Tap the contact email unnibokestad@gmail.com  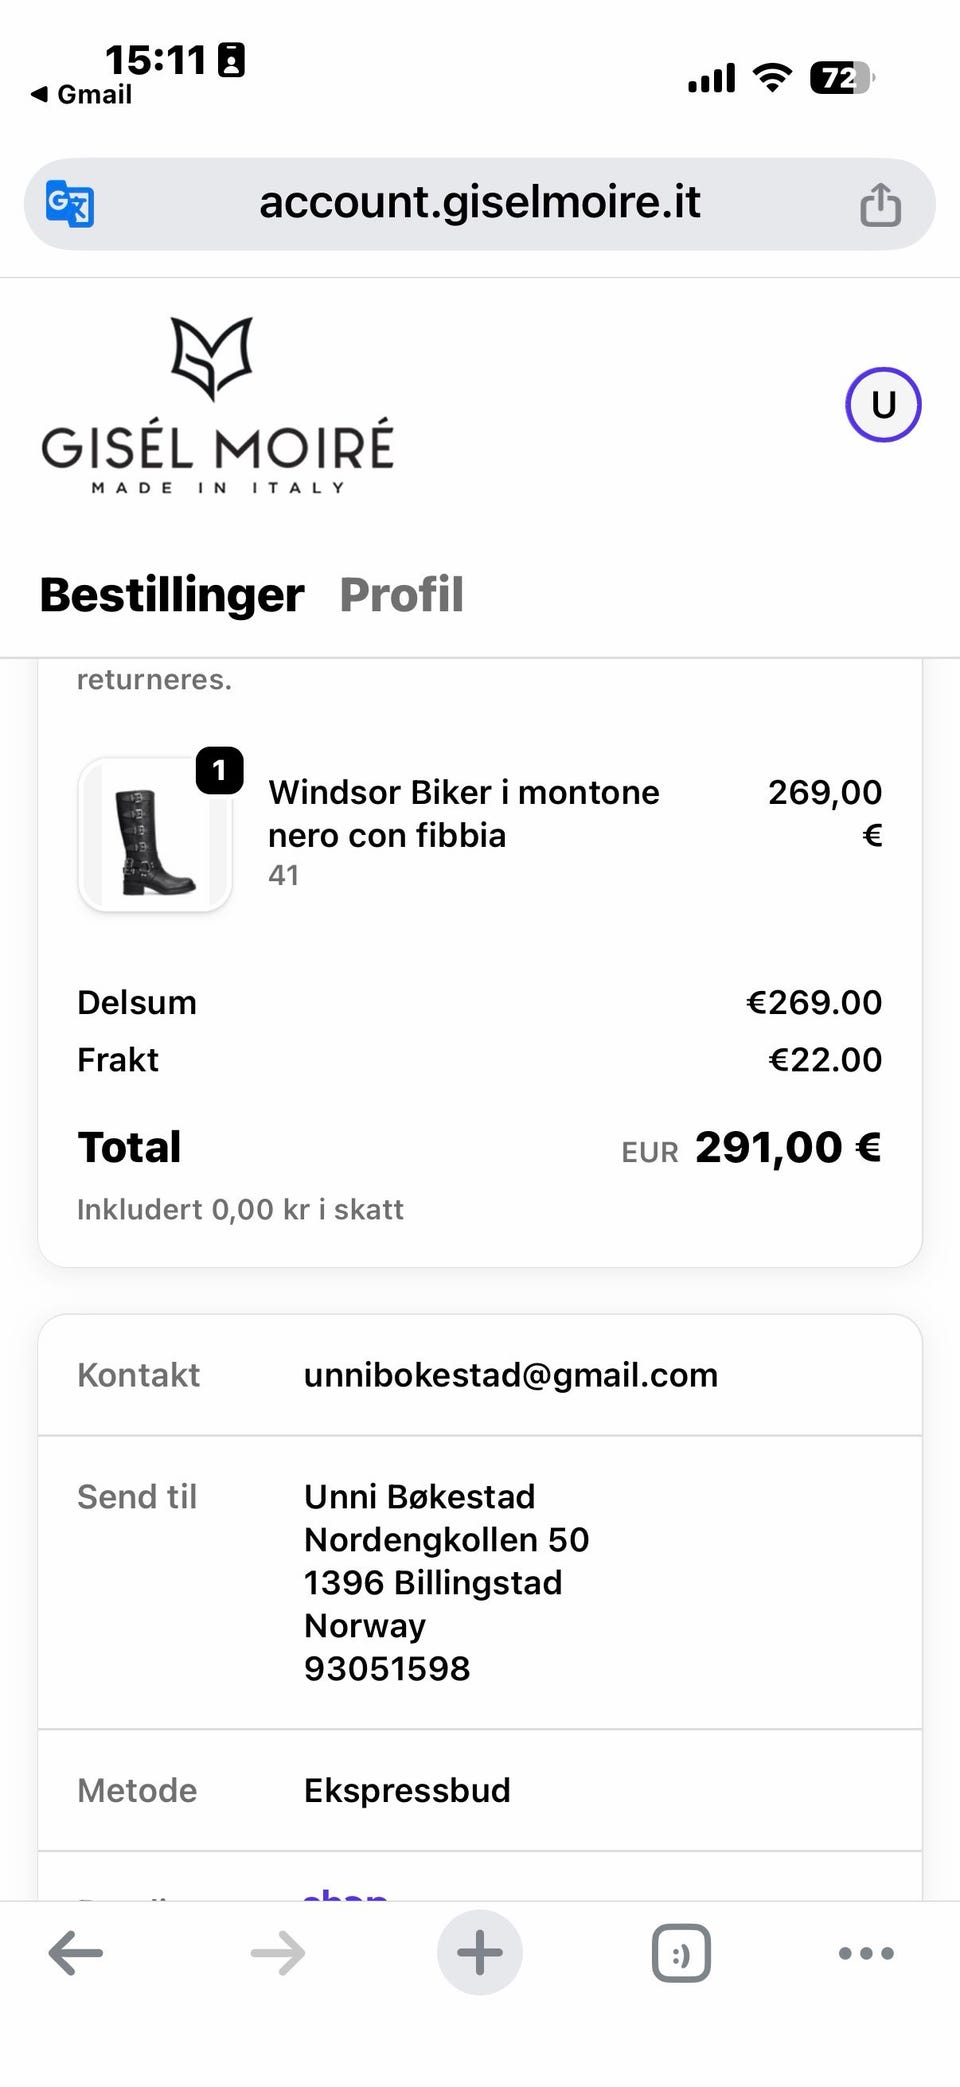pos(511,1375)
